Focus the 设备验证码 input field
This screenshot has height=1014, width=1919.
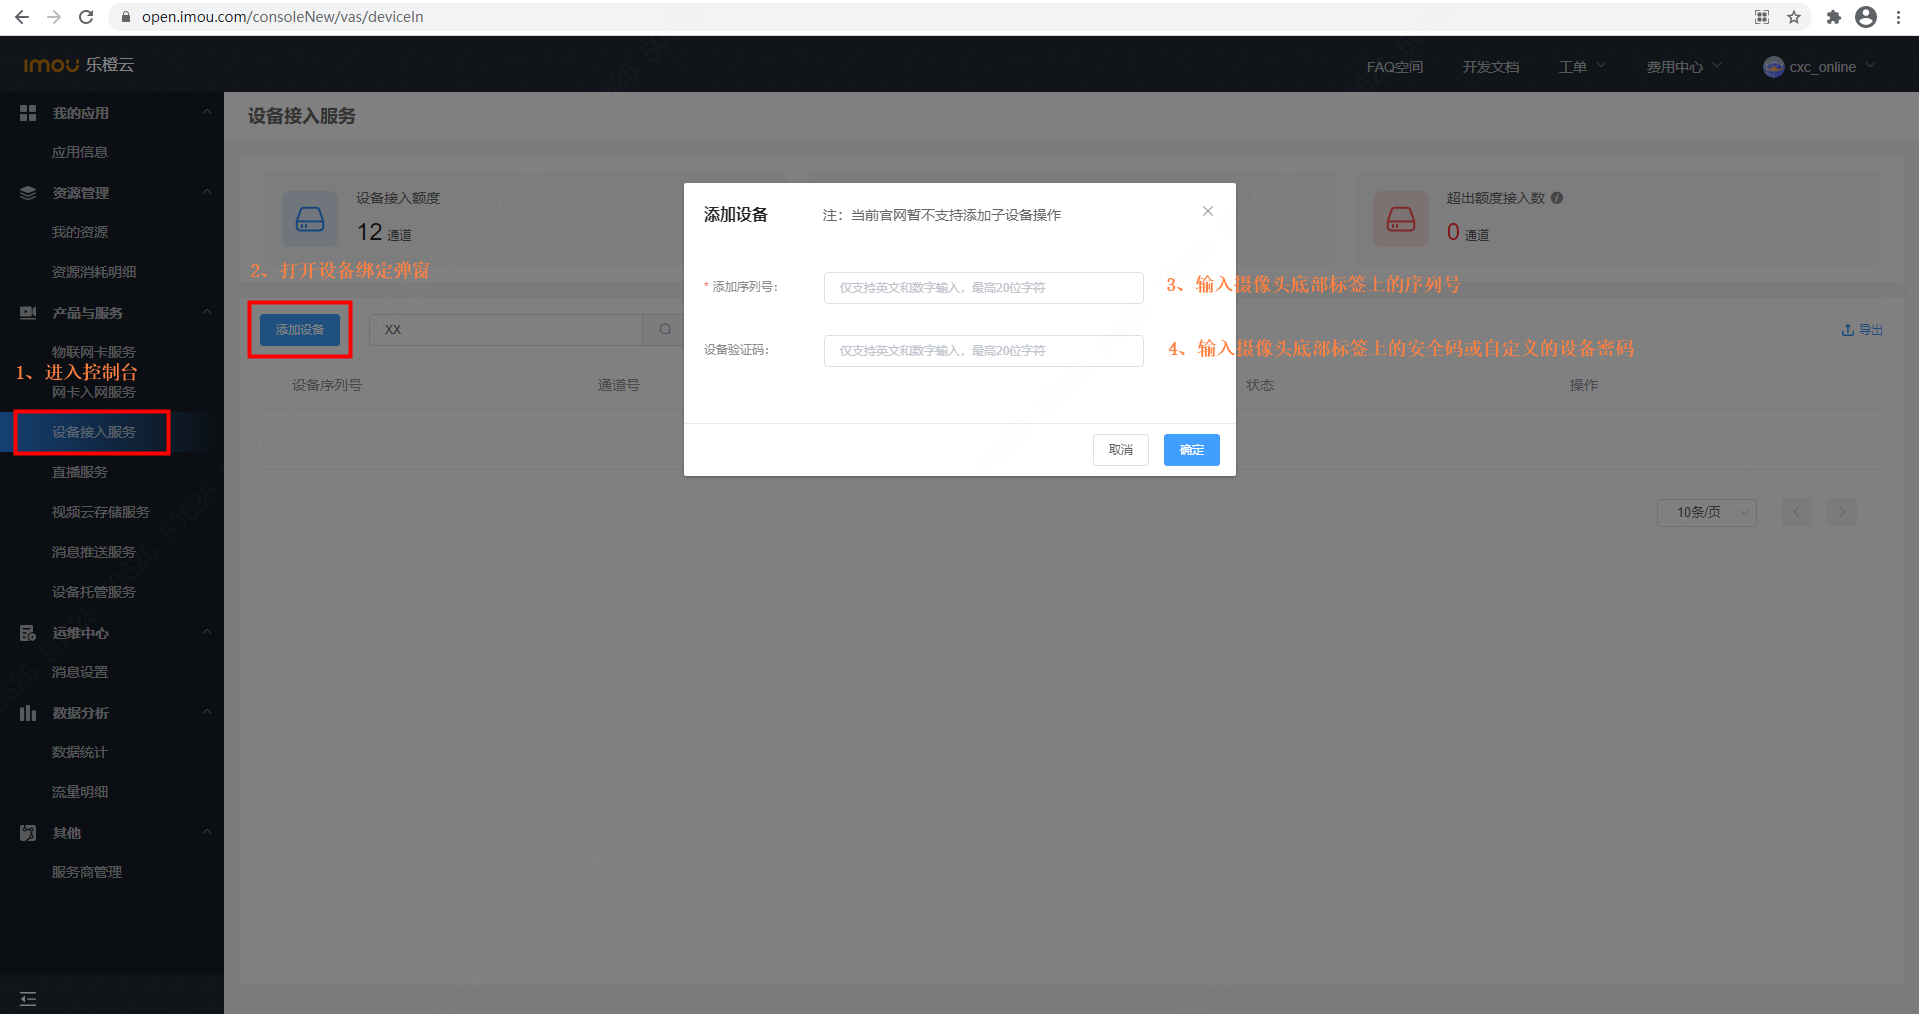[x=983, y=351]
